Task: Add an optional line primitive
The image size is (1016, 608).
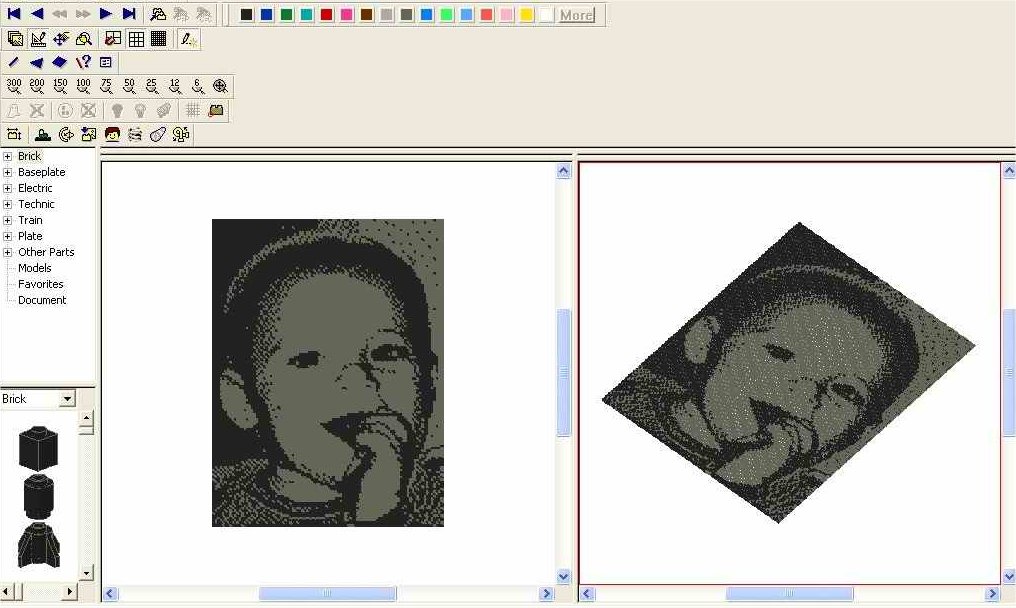Action: 83,62
